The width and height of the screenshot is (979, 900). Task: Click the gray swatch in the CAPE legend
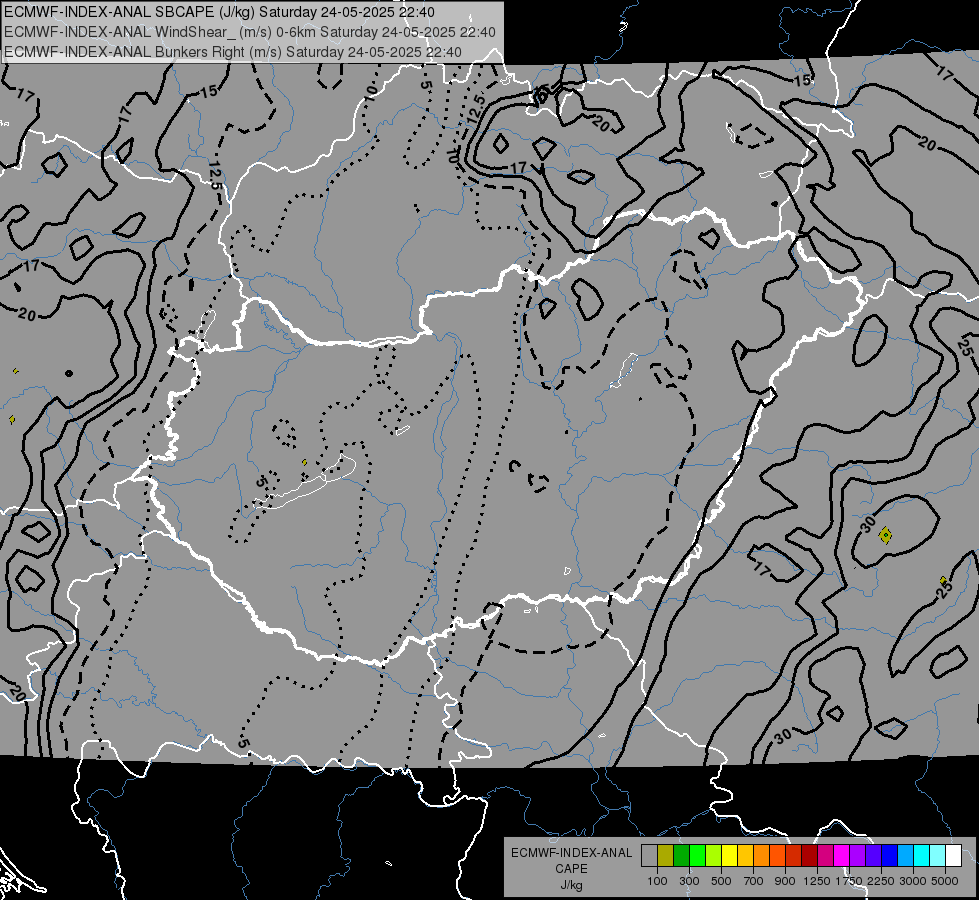click(649, 856)
